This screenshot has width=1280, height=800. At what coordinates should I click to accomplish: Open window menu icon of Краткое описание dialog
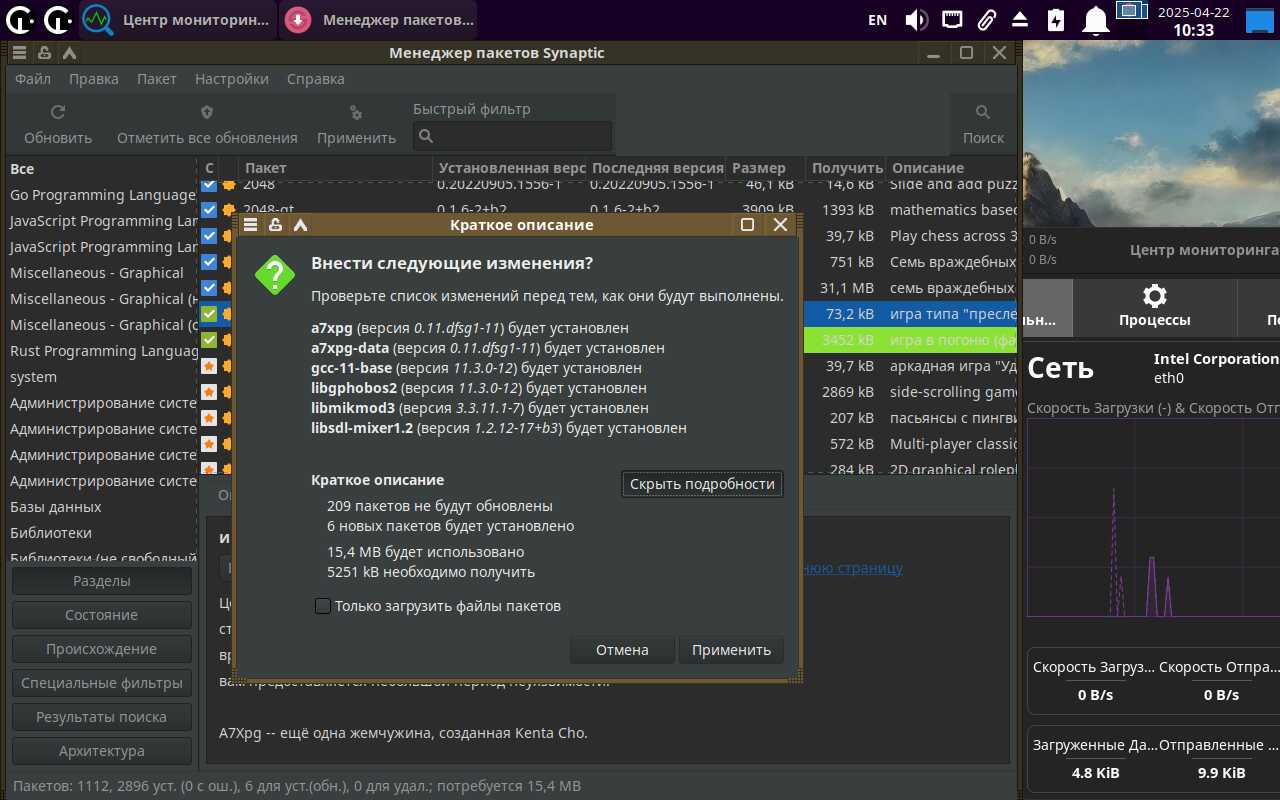[251, 225]
